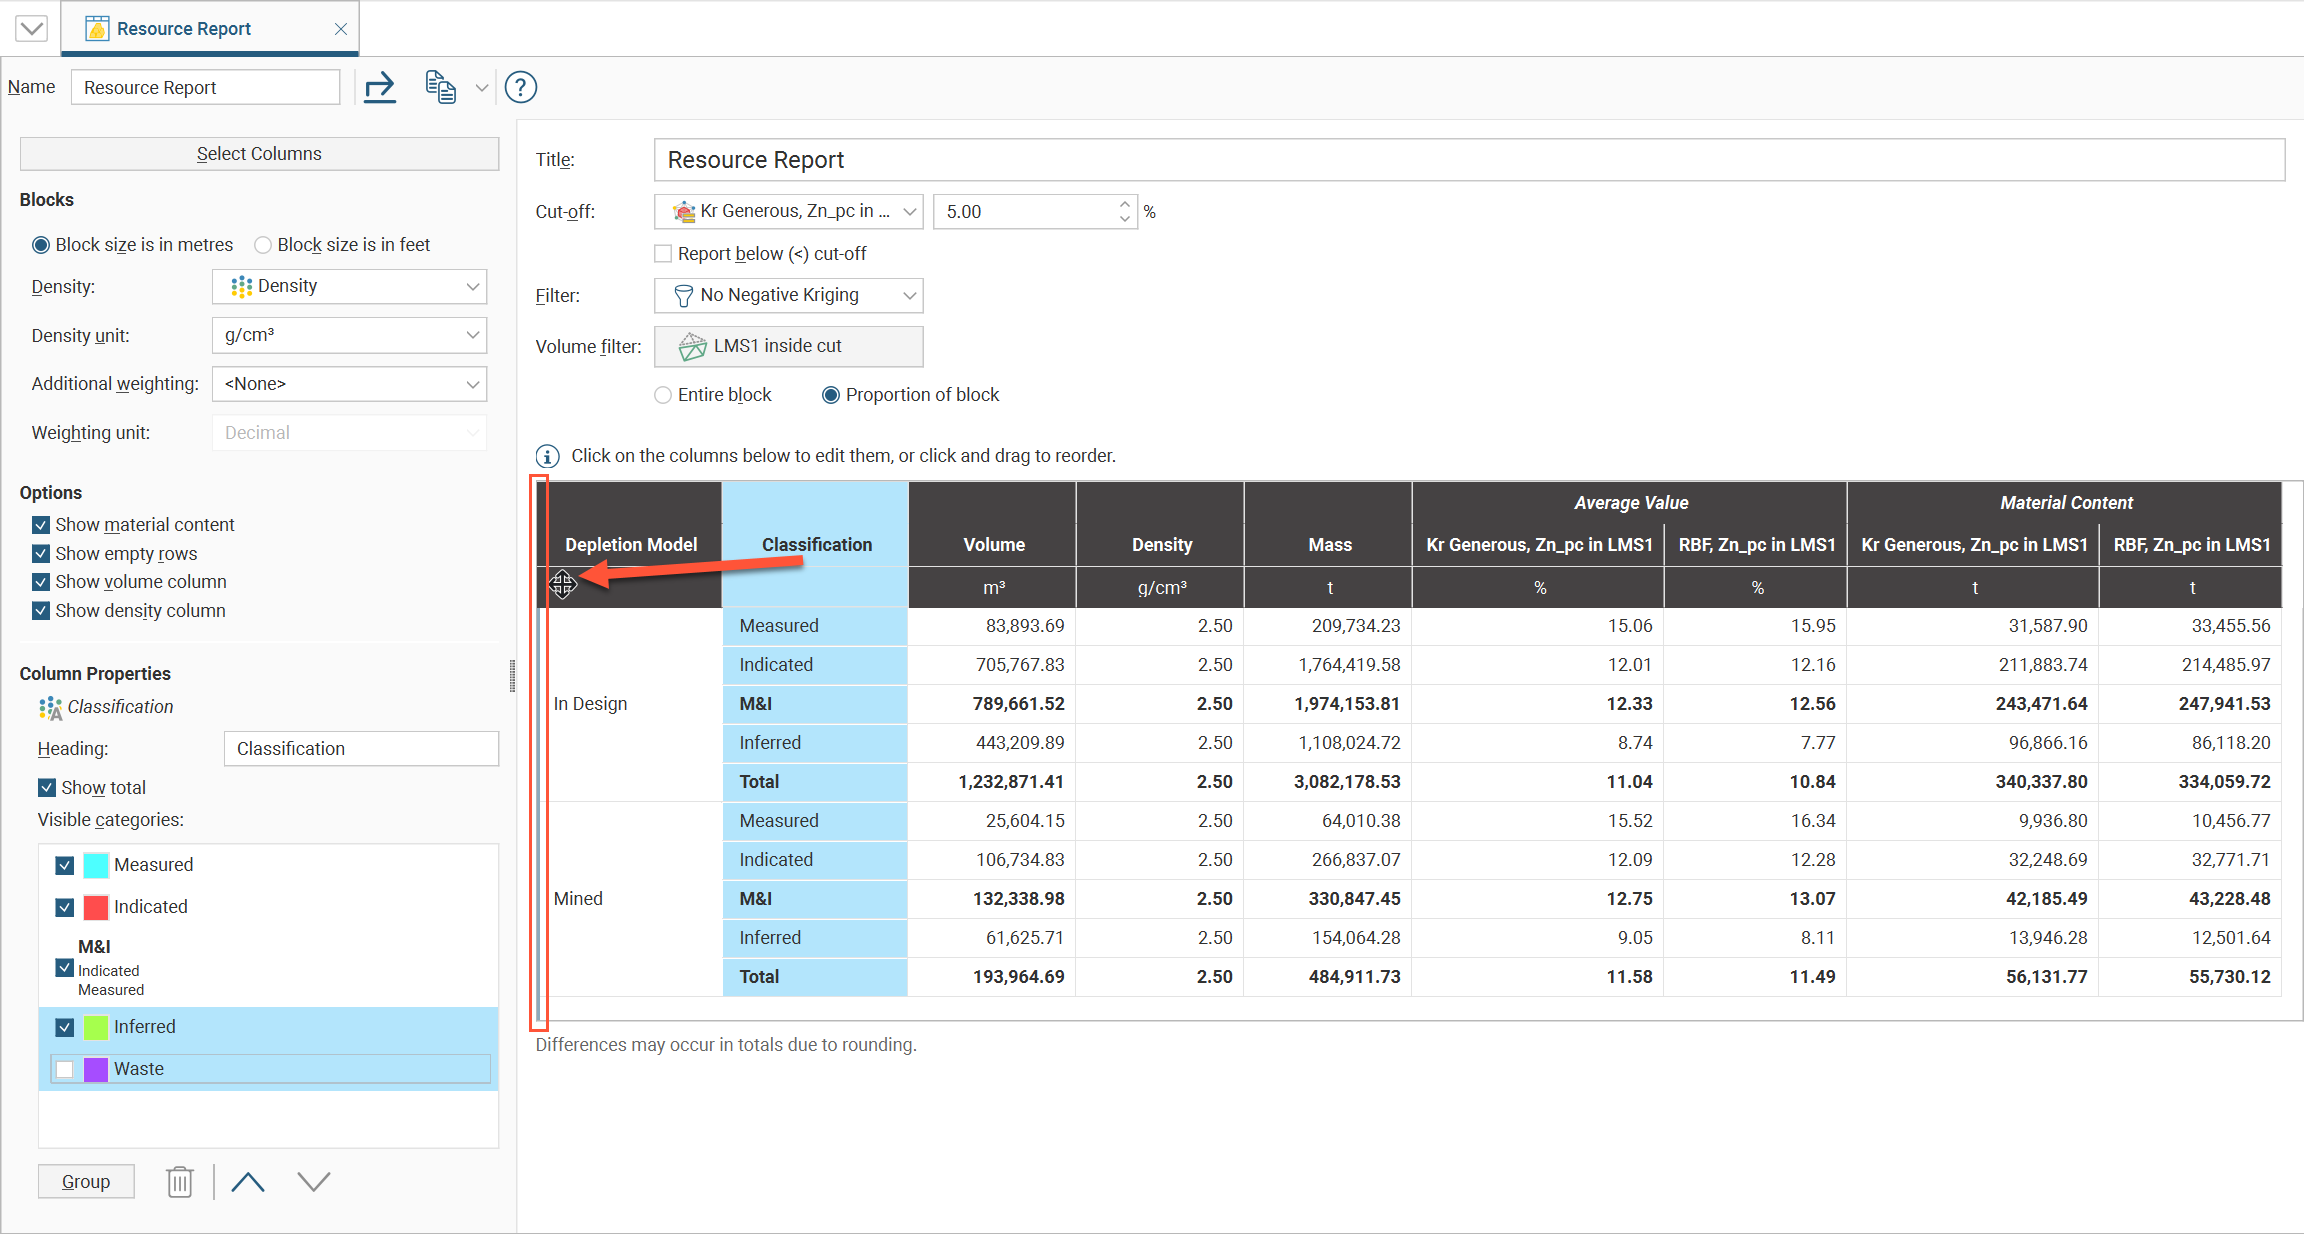
Task: Move category up with up arrow
Action: (248, 1182)
